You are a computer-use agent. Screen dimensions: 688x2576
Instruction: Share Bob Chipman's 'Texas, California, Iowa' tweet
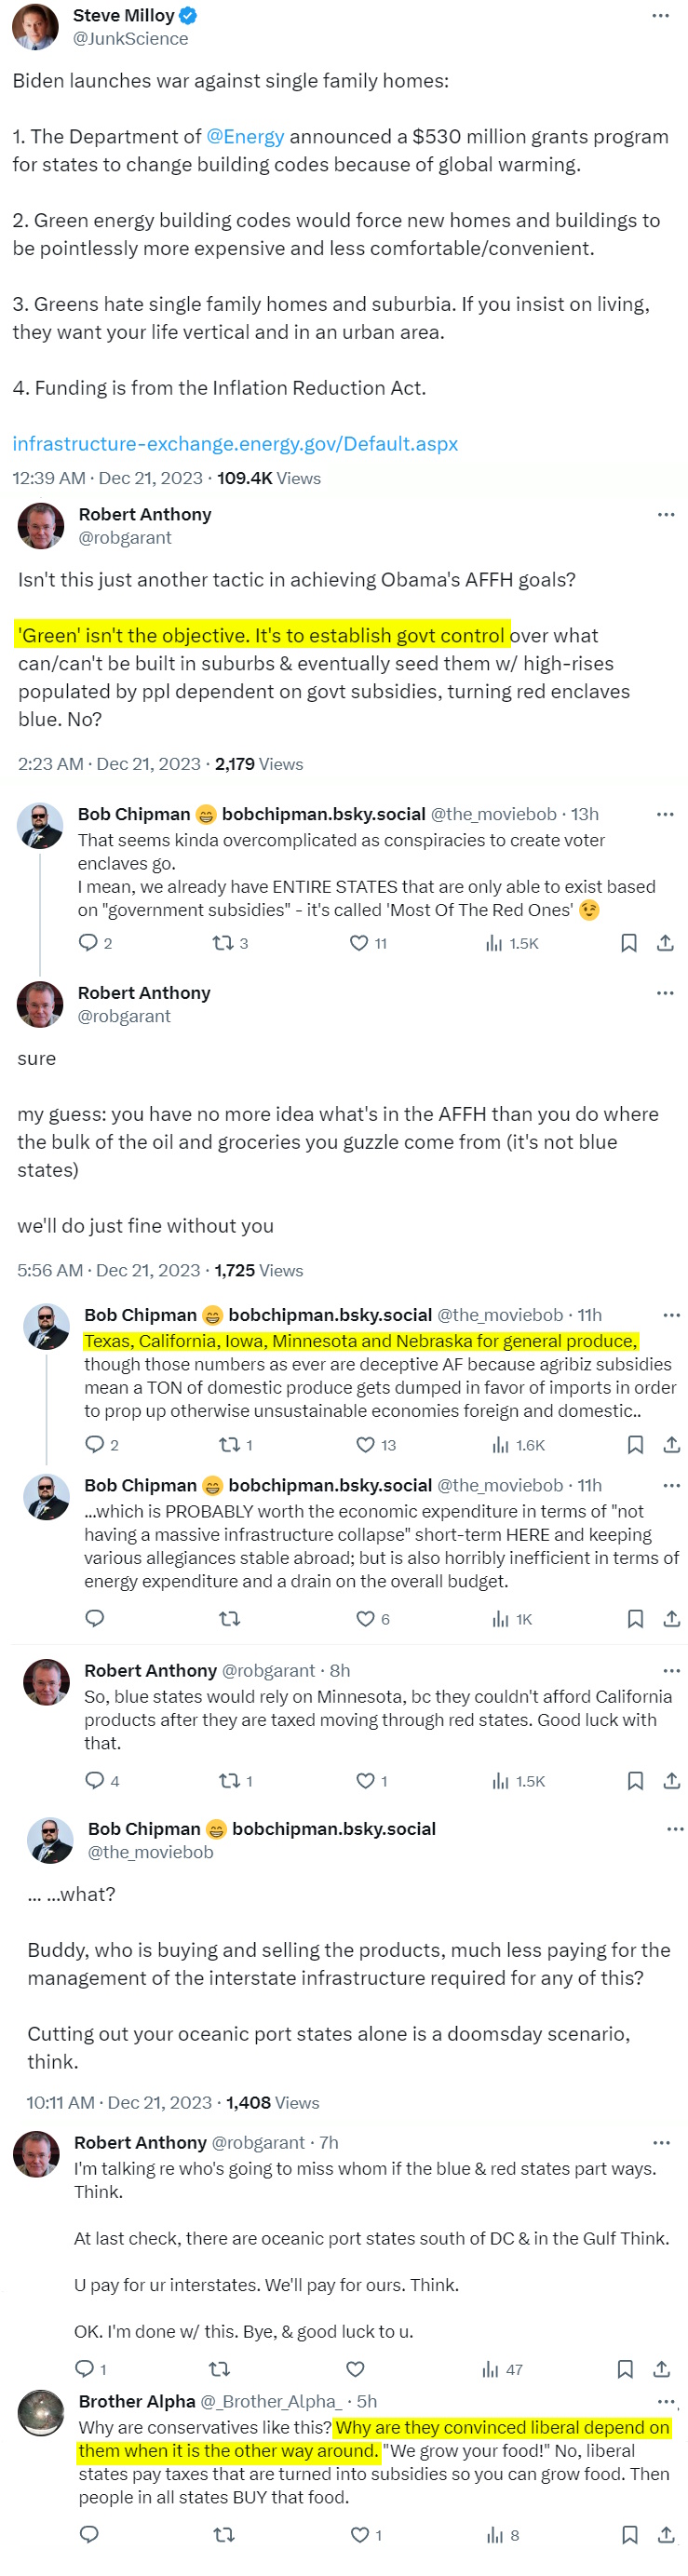click(672, 1444)
